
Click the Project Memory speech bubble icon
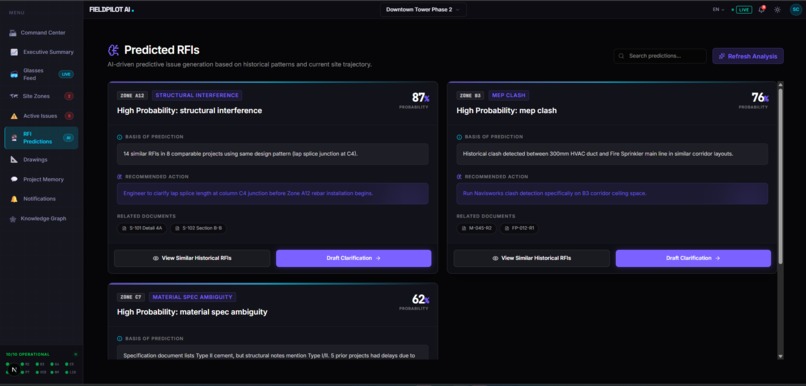click(14, 179)
